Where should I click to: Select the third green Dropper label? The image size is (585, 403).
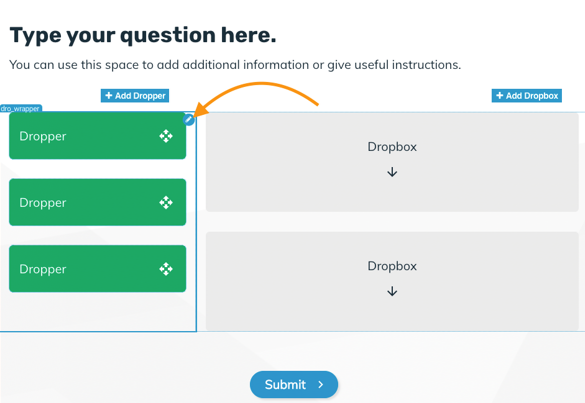[x=43, y=269]
